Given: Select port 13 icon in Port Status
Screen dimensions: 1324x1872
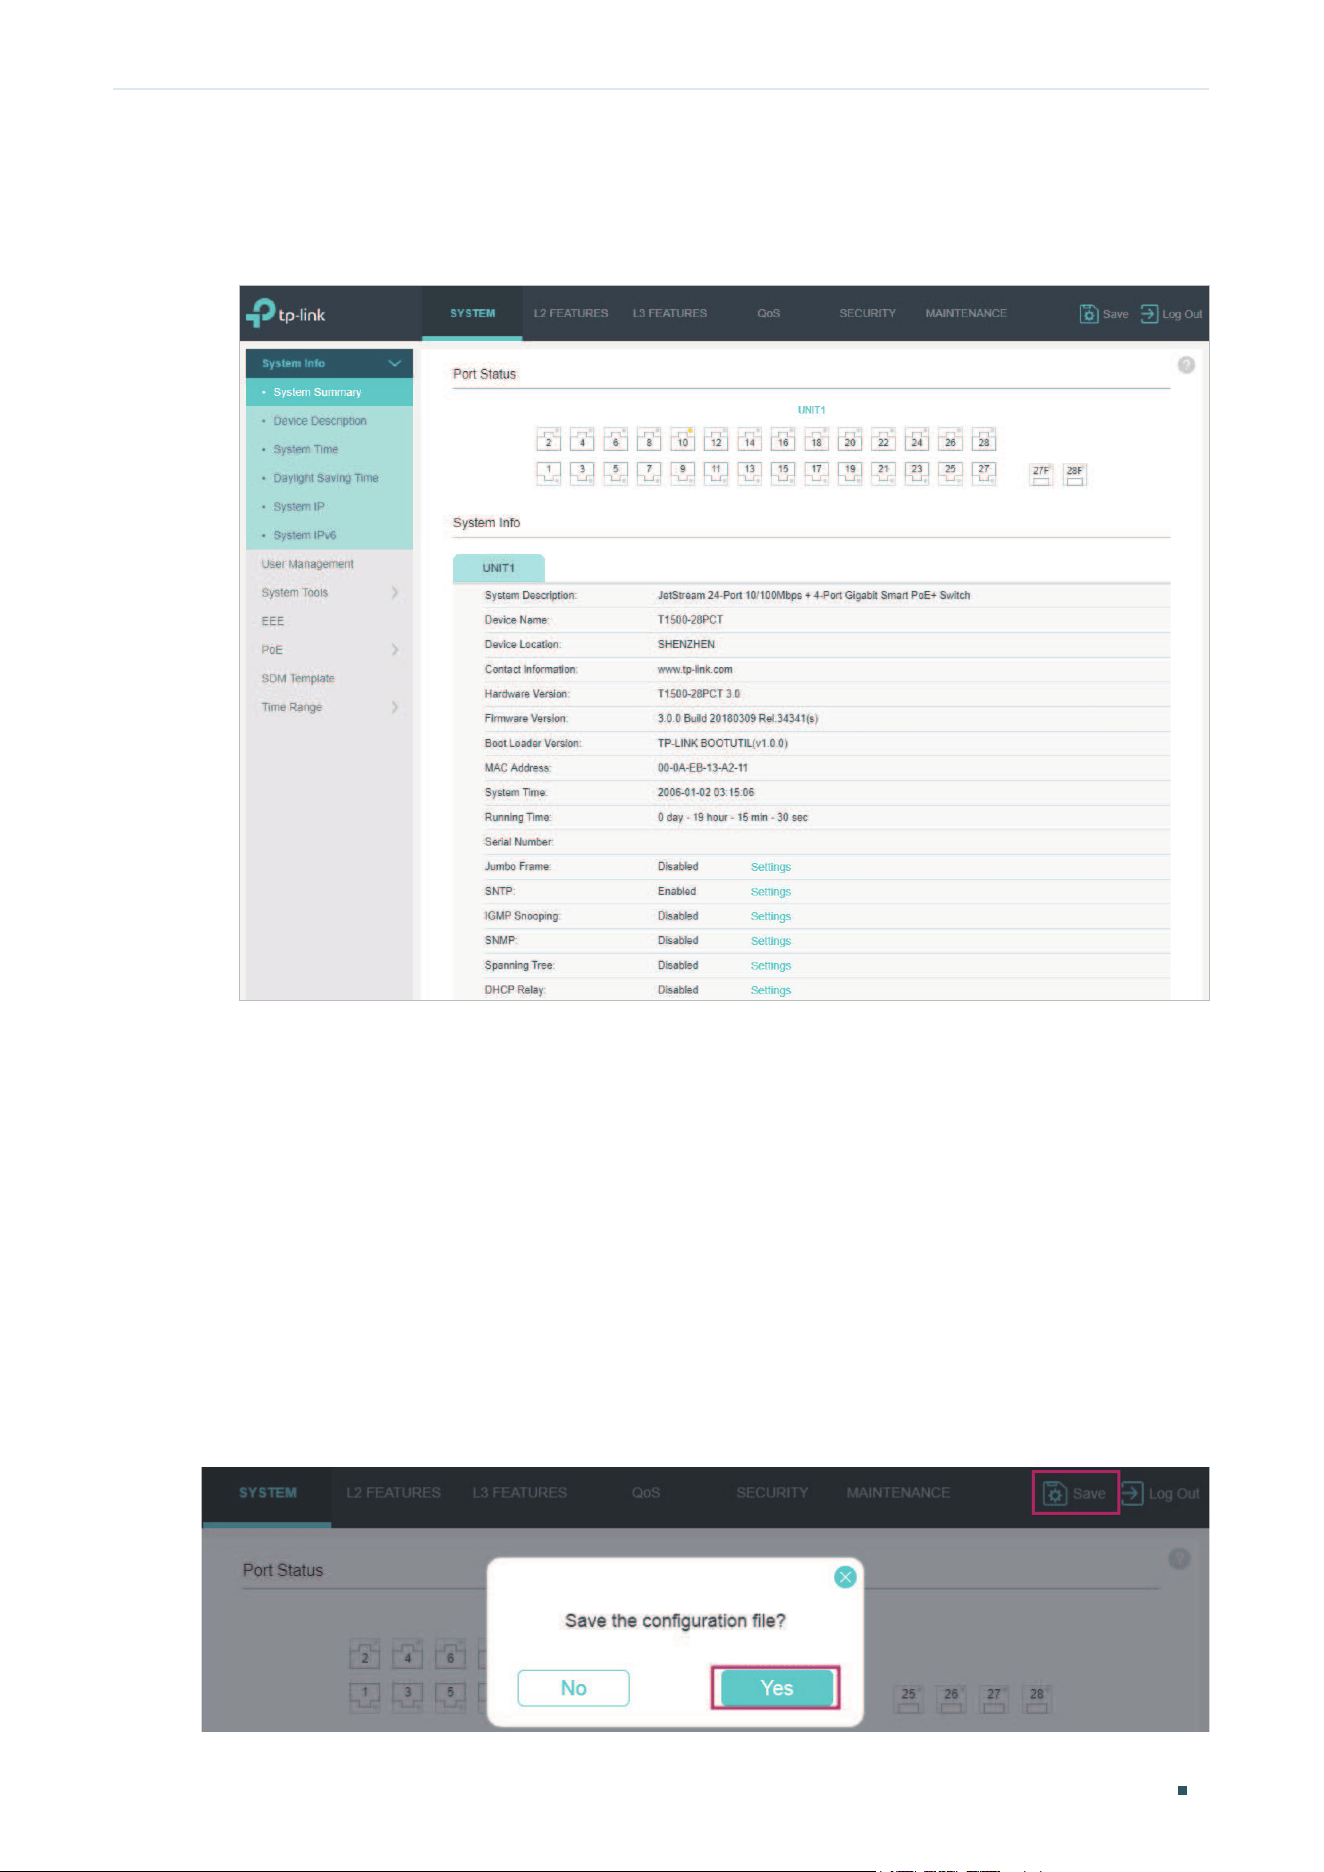Looking at the screenshot, I should (x=749, y=473).
